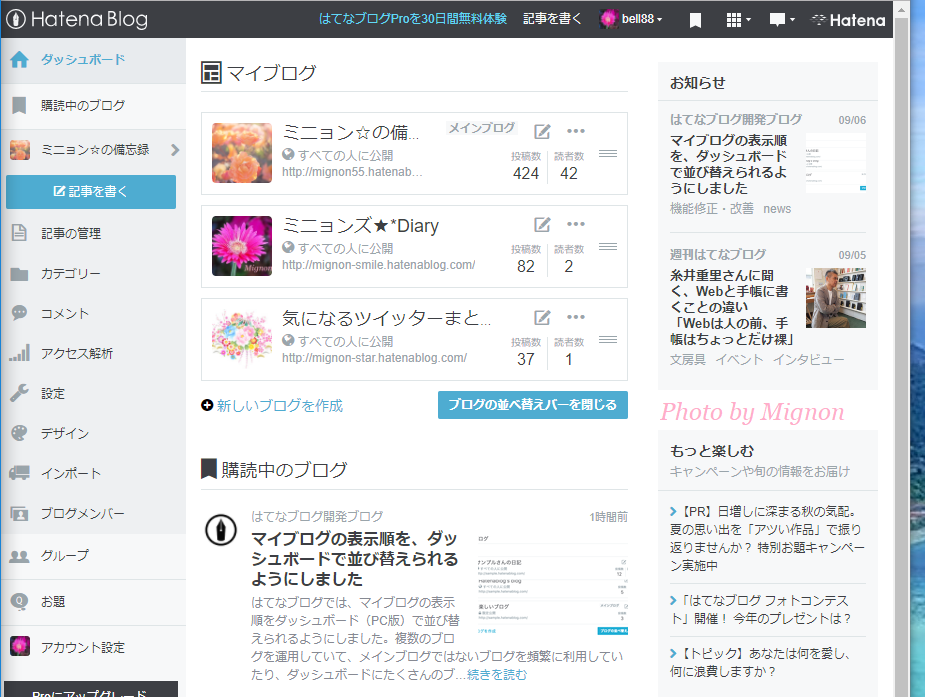Open more options for 気になるツイッターまと blog
The height and width of the screenshot is (697, 925).
click(x=576, y=317)
